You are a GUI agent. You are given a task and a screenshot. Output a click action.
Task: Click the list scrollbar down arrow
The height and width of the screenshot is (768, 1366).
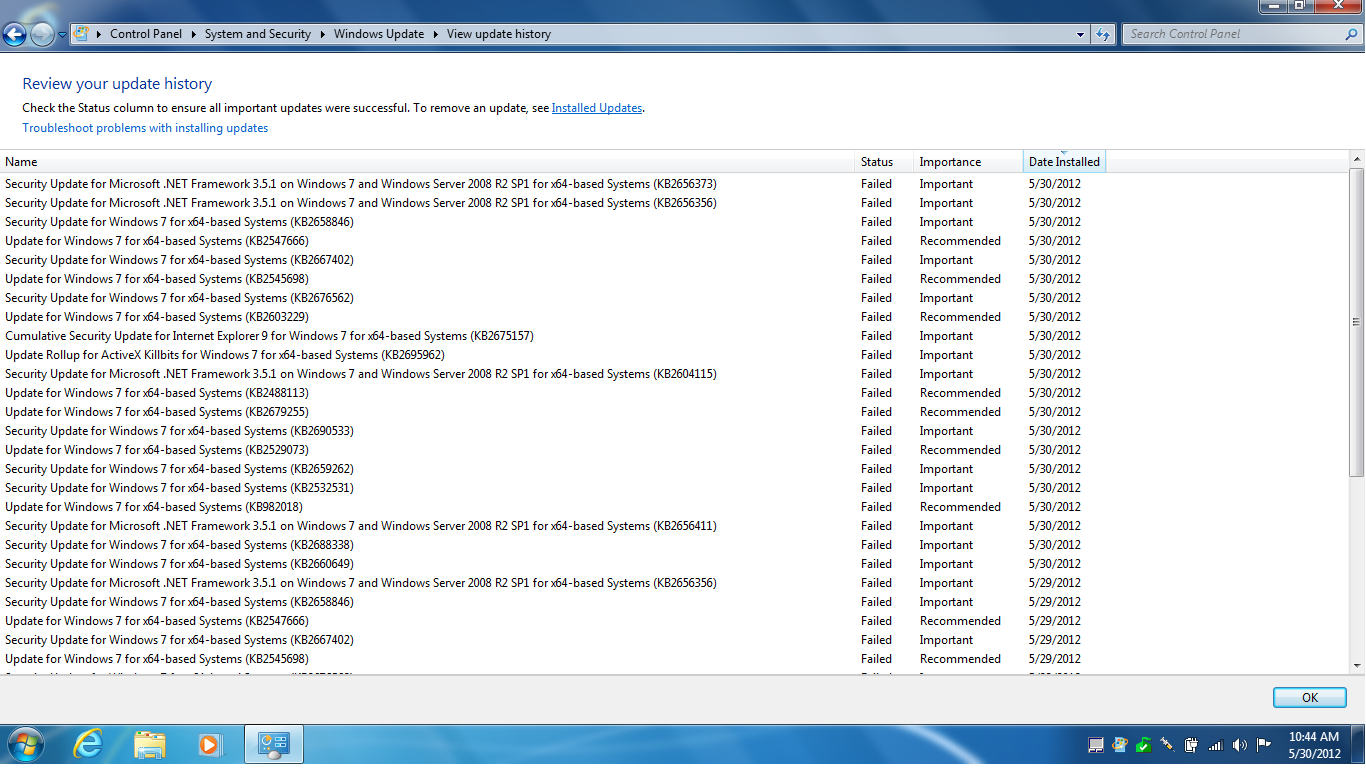1357,665
